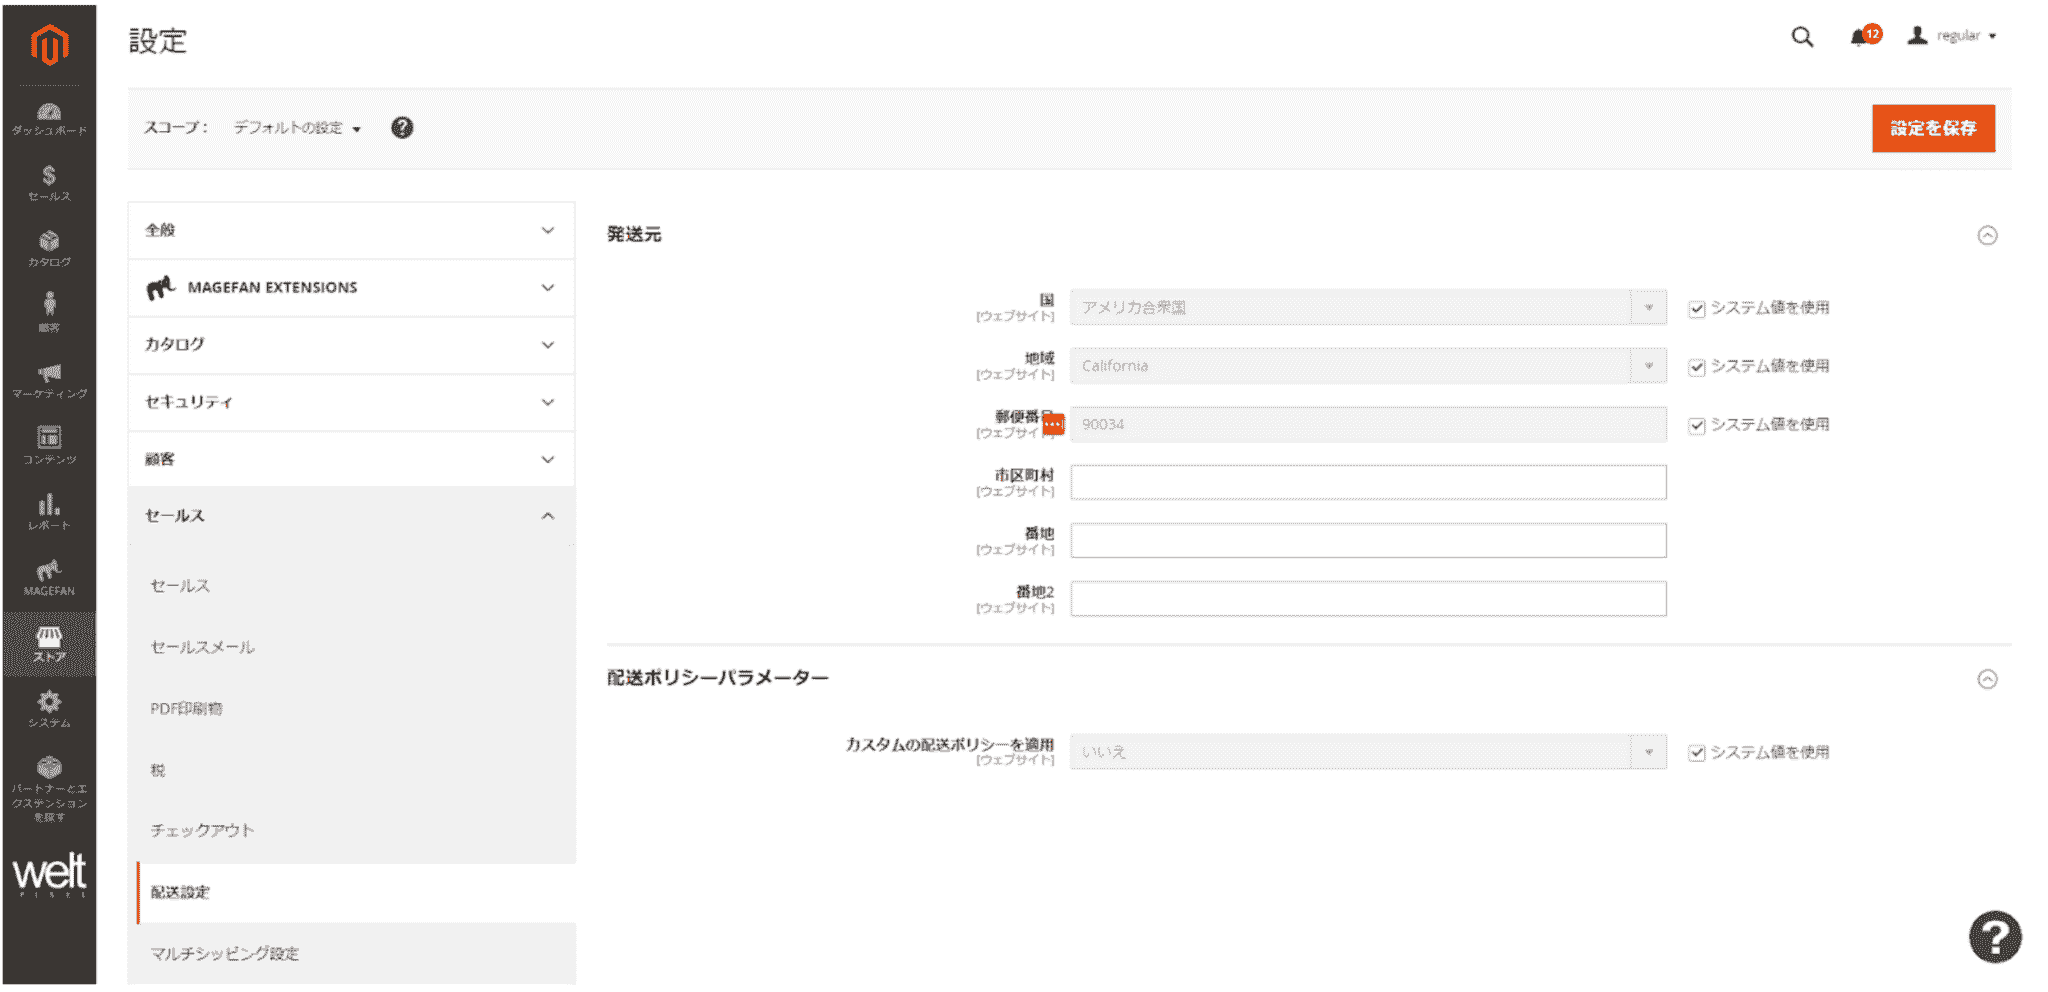Click the 市区町村 input field
Viewport: 2048px width, 992px height.
pyautogui.click(x=1367, y=482)
